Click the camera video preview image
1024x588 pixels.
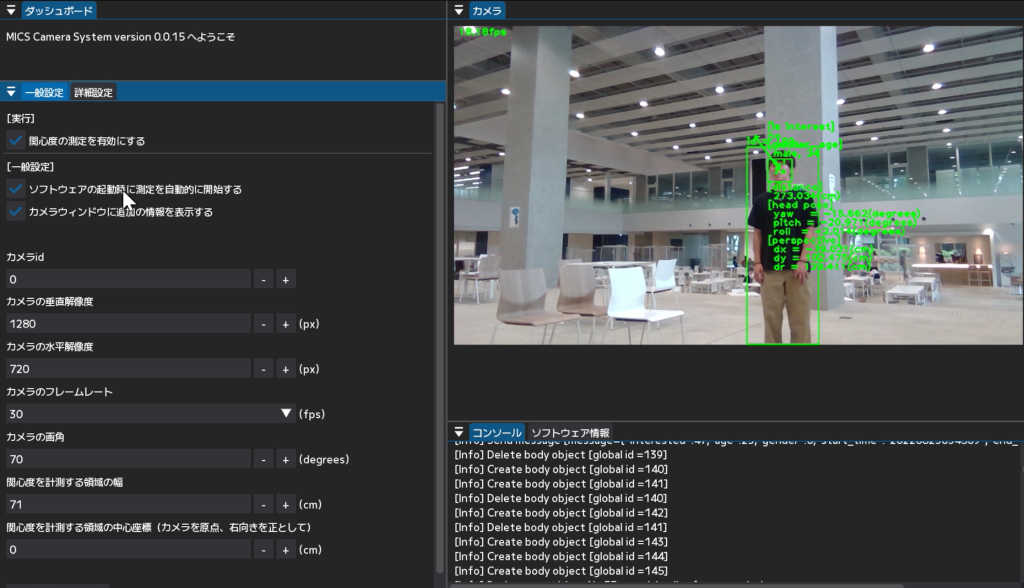[738, 185]
